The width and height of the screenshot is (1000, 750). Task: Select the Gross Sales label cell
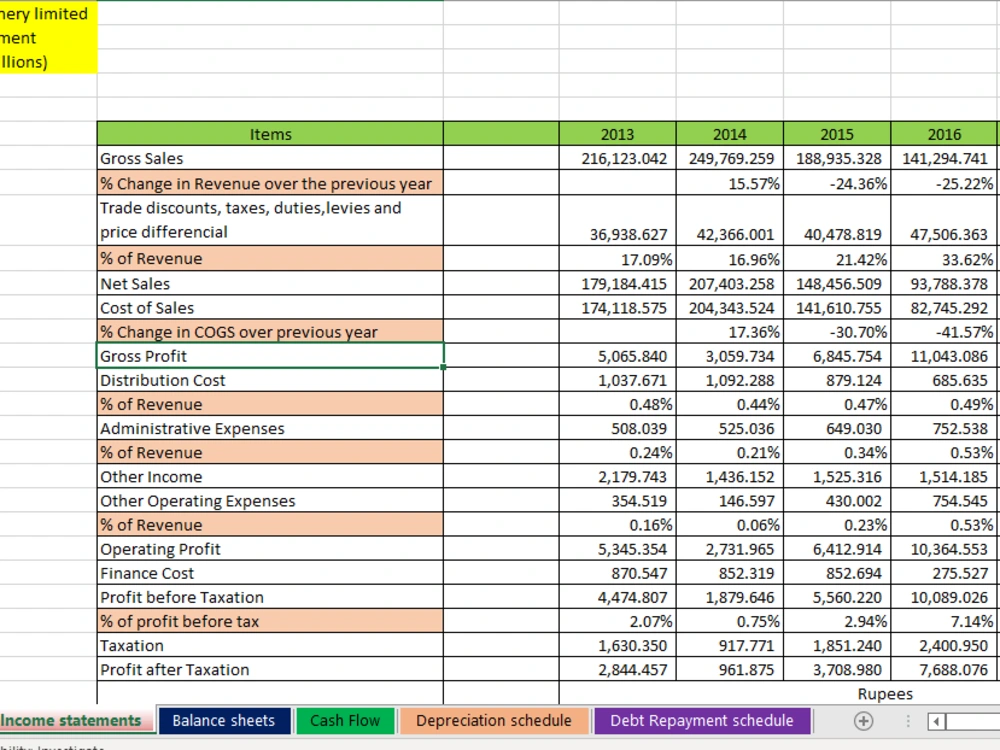tap(270, 158)
